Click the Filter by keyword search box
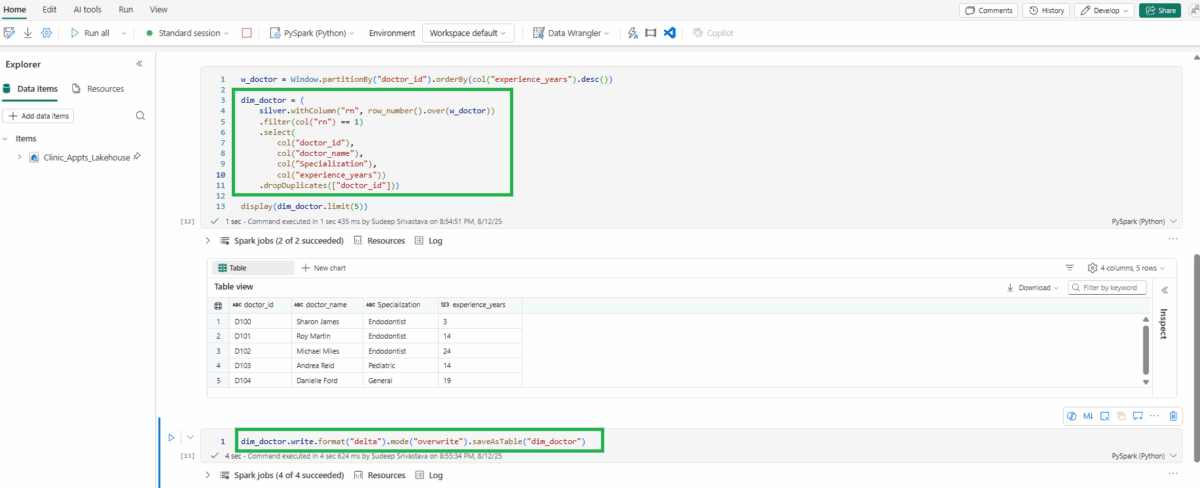1200x488 pixels. click(x=1107, y=287)
